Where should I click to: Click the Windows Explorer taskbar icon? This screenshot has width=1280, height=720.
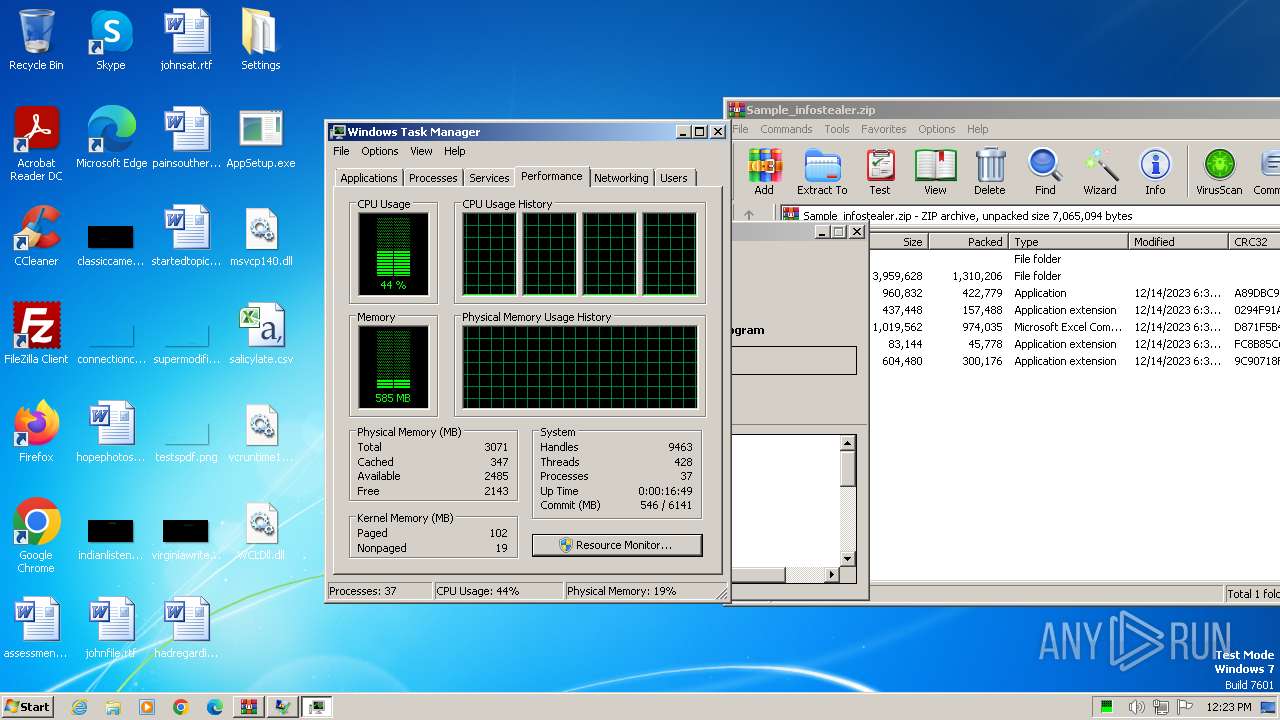coord(113,707)
